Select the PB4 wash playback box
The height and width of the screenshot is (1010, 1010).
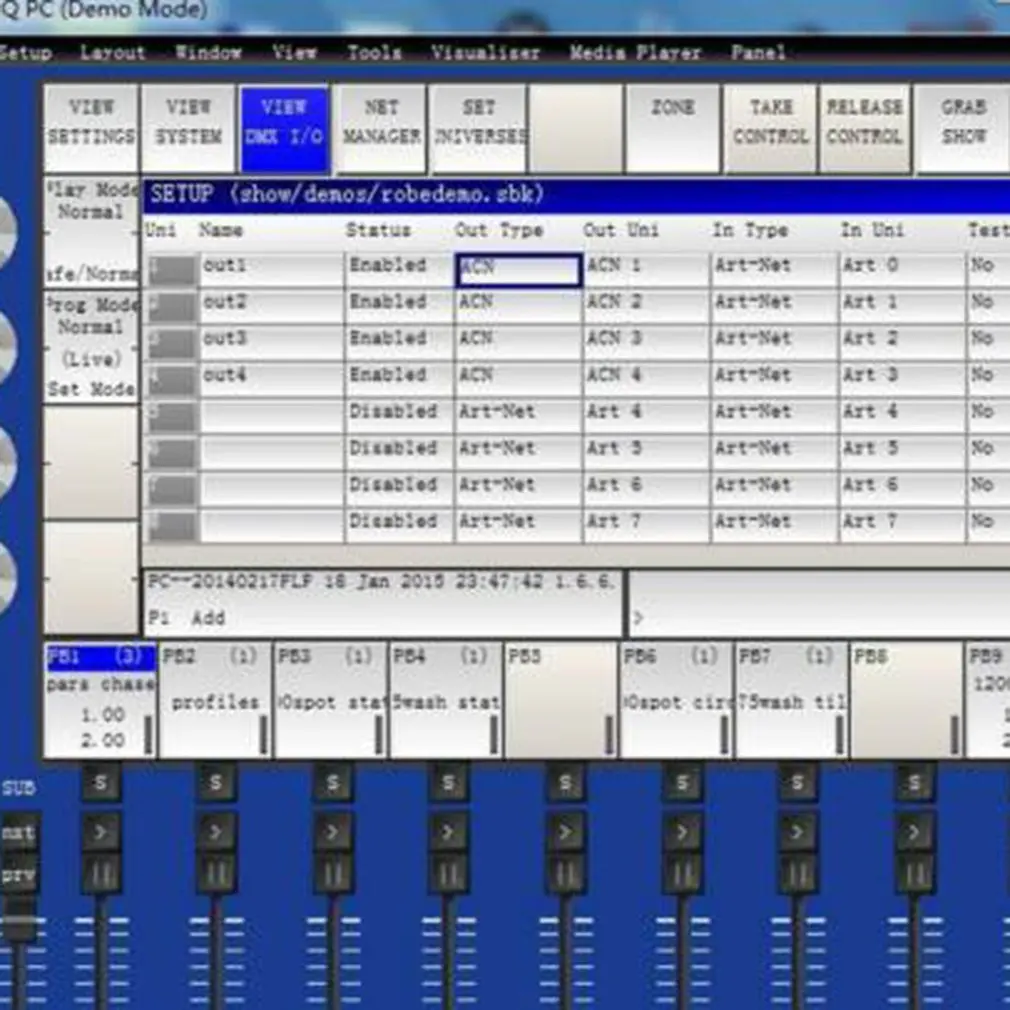point(446,700)
